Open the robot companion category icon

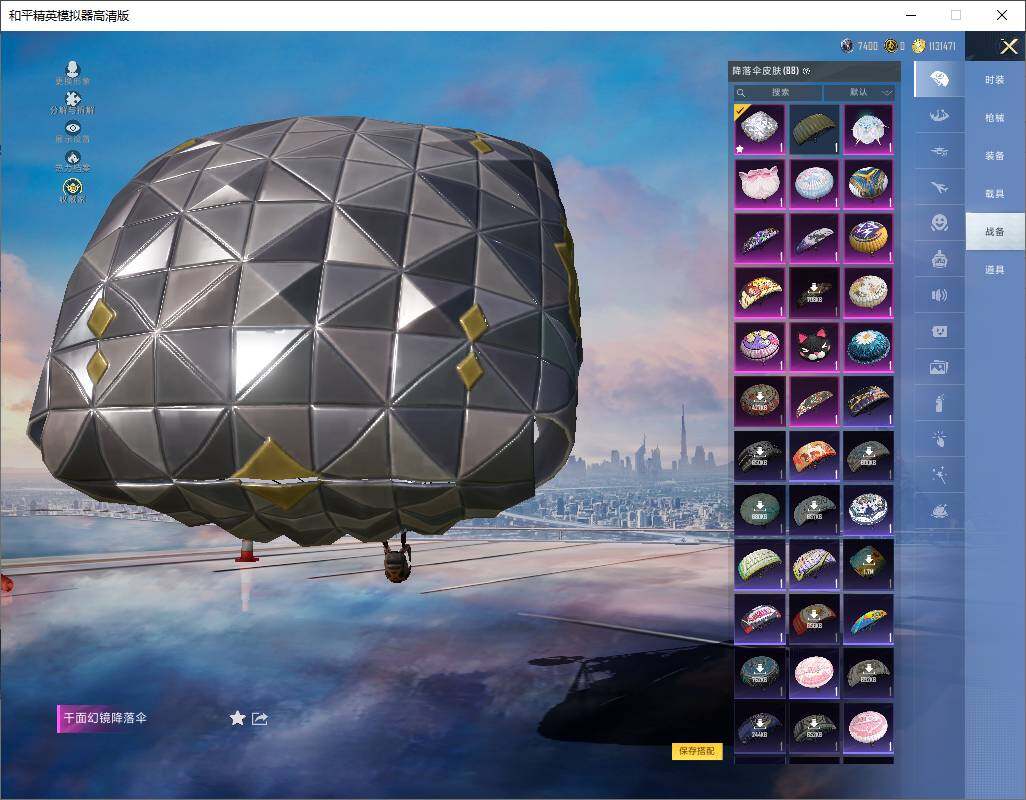940,260
